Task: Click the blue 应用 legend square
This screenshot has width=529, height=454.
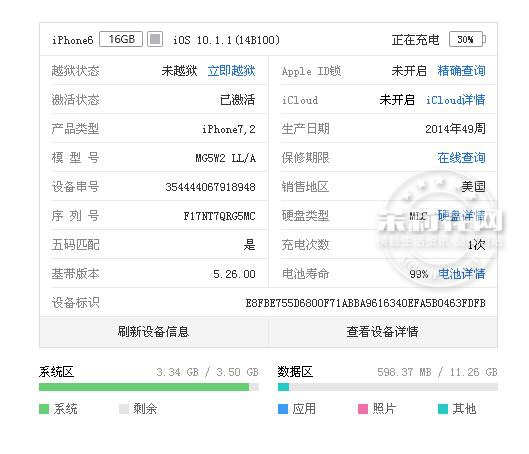Action: (283, 409)
